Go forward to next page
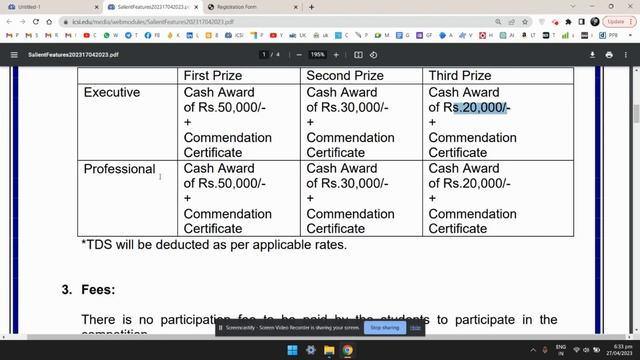Image resolution: width=640 pixels, height=360 pixels. click(22, 22)
